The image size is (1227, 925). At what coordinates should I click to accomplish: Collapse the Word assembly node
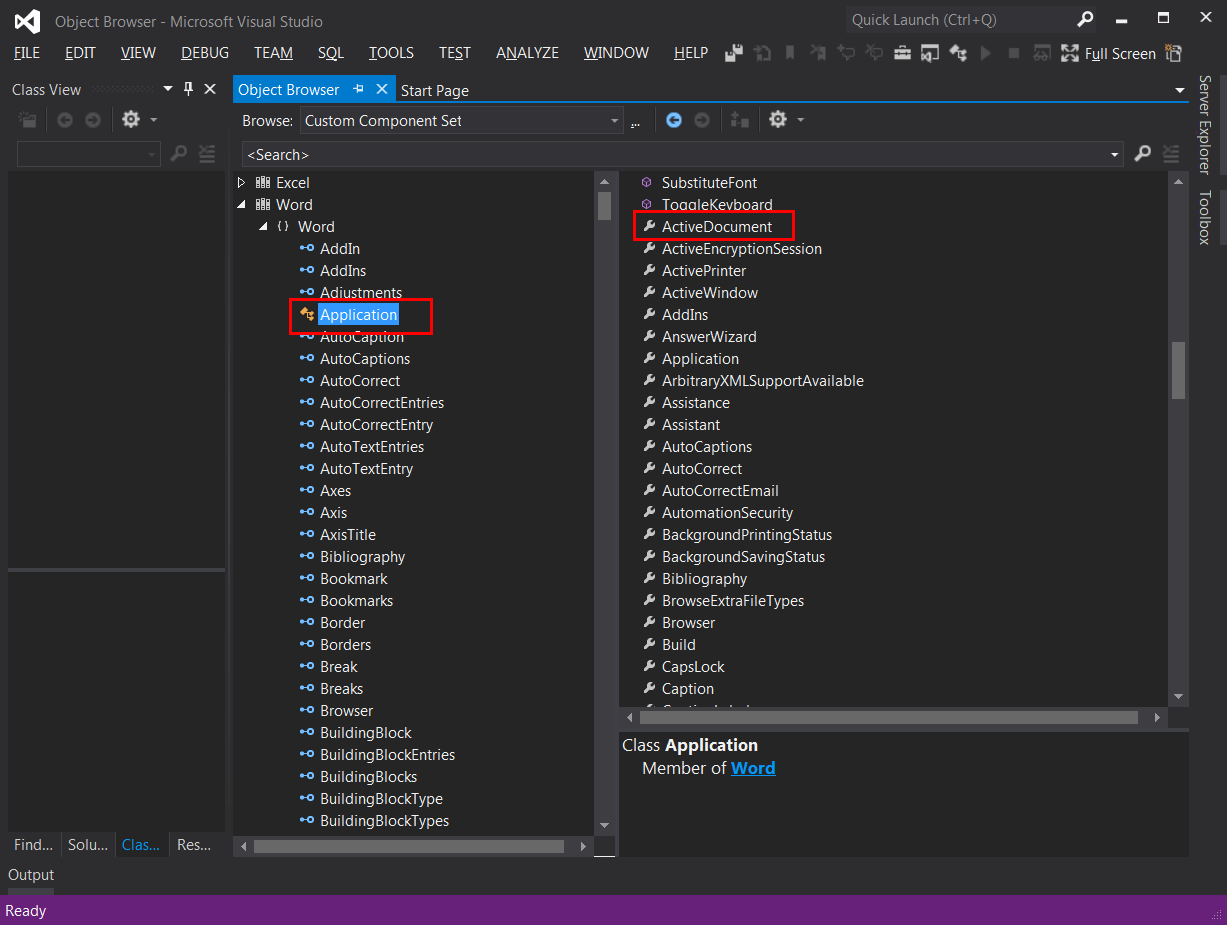pyautogui.click(x=241, y=204)
